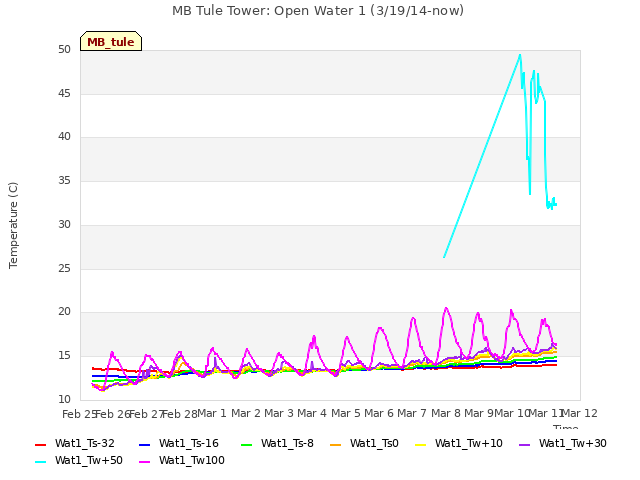Click the Mar 12 x-axis label

[x=580, y=413]
